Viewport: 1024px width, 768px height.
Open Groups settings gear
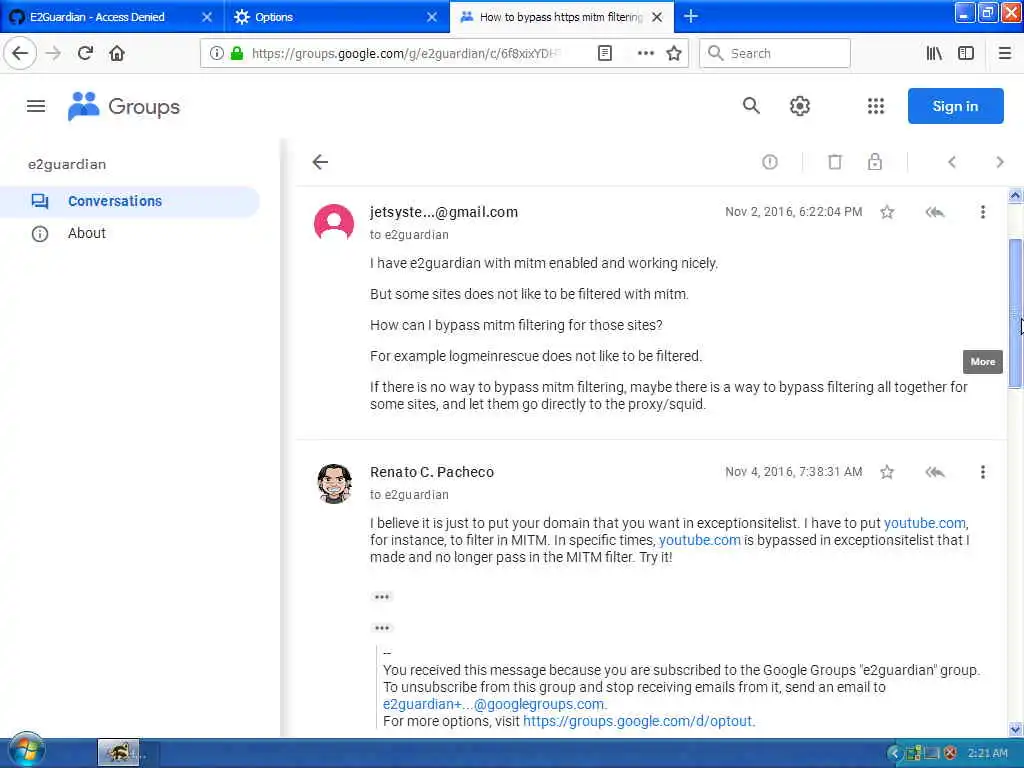pos(799,106)
